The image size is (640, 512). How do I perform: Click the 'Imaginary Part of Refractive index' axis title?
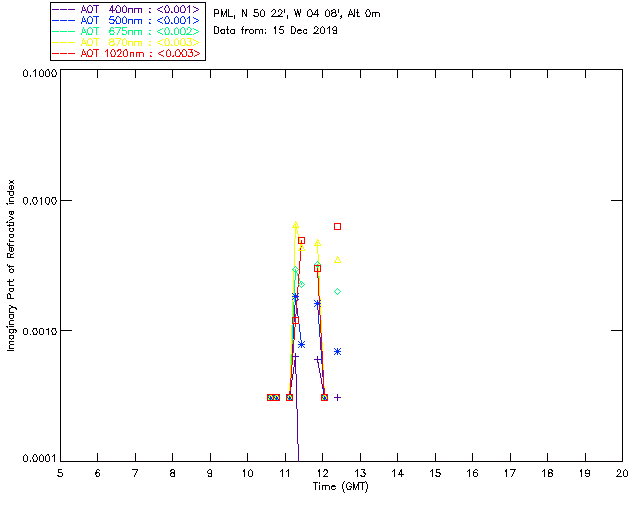tap(11, 265)
